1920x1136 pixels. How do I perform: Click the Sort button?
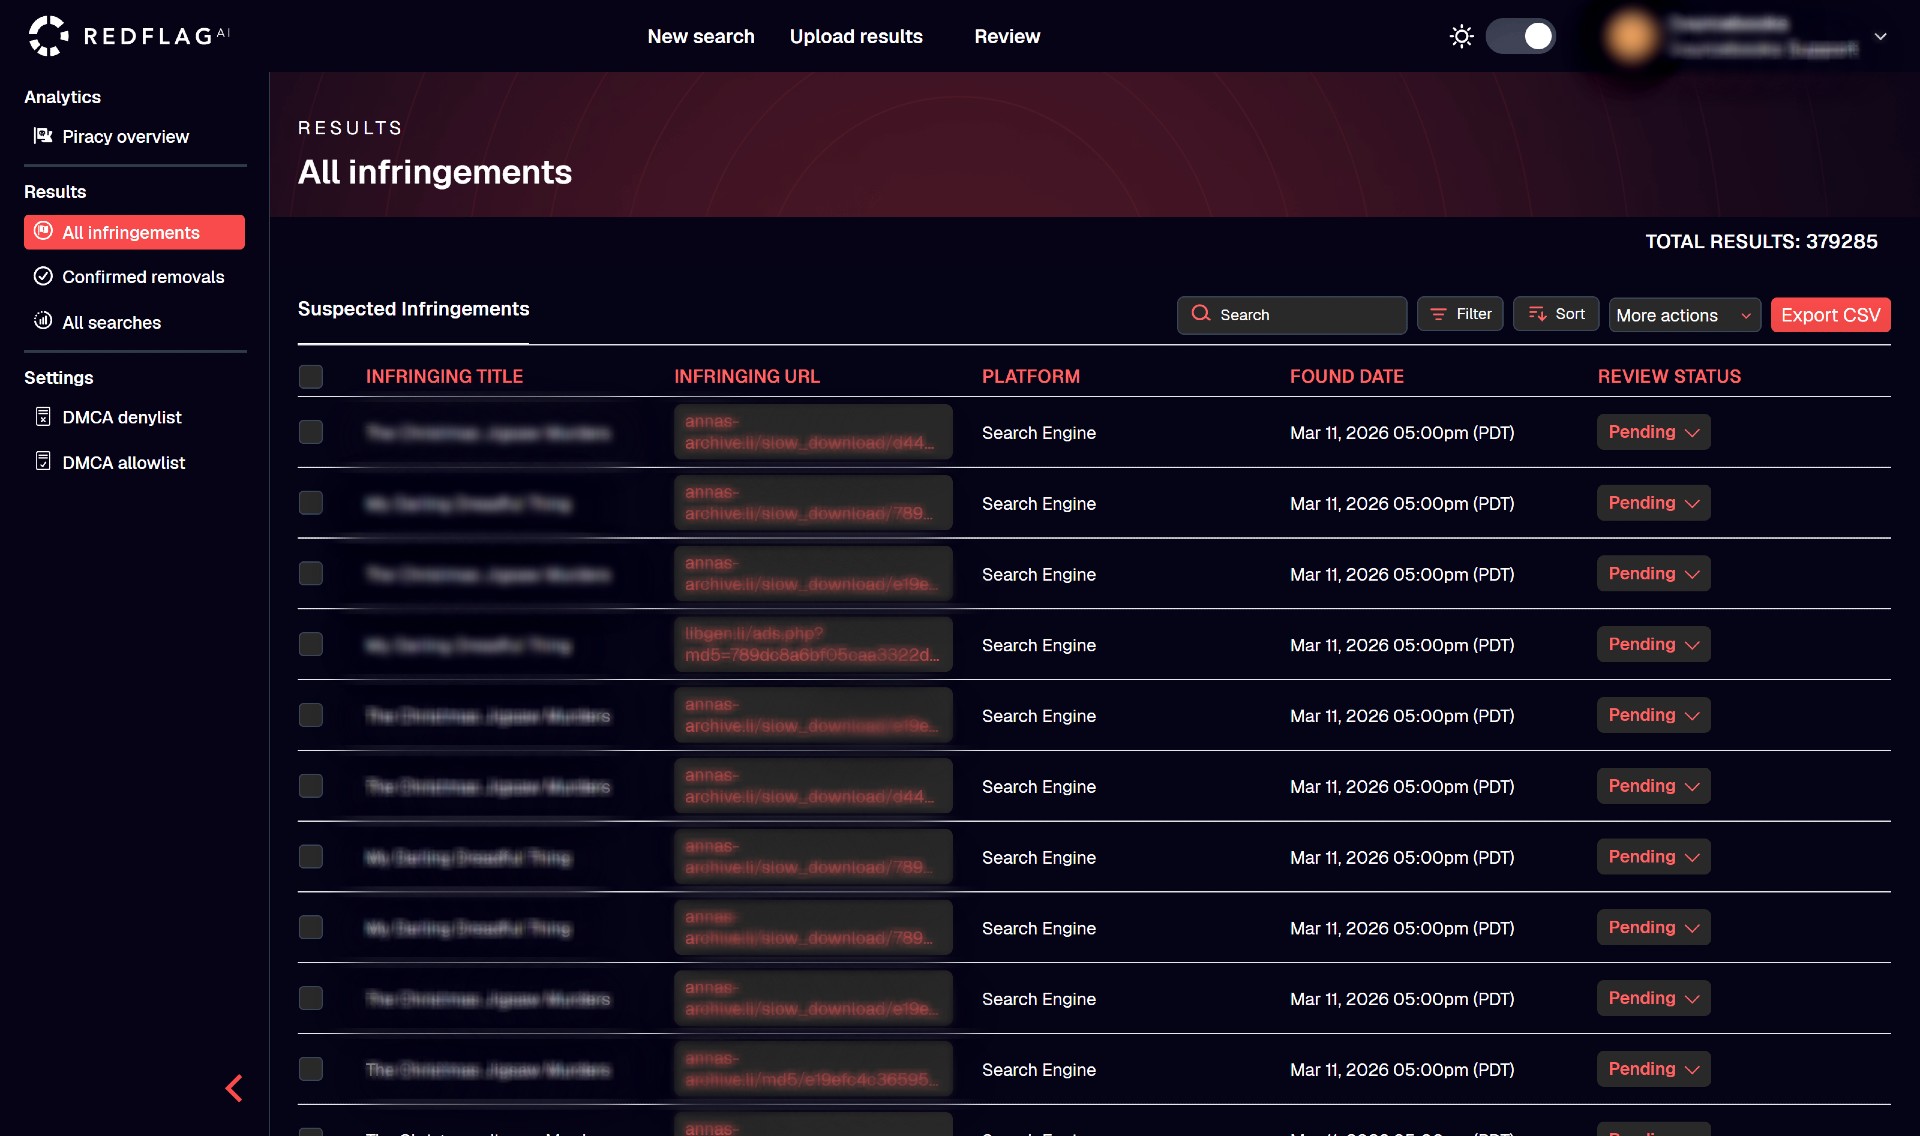(x=1556, y=314)
